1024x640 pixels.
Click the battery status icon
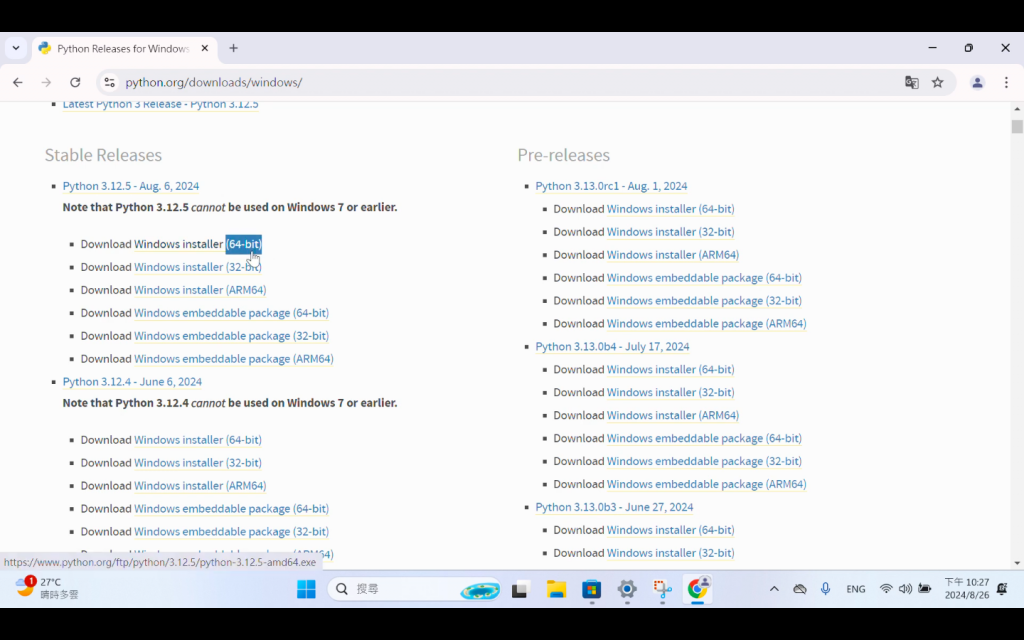click(x=925, y=589)
